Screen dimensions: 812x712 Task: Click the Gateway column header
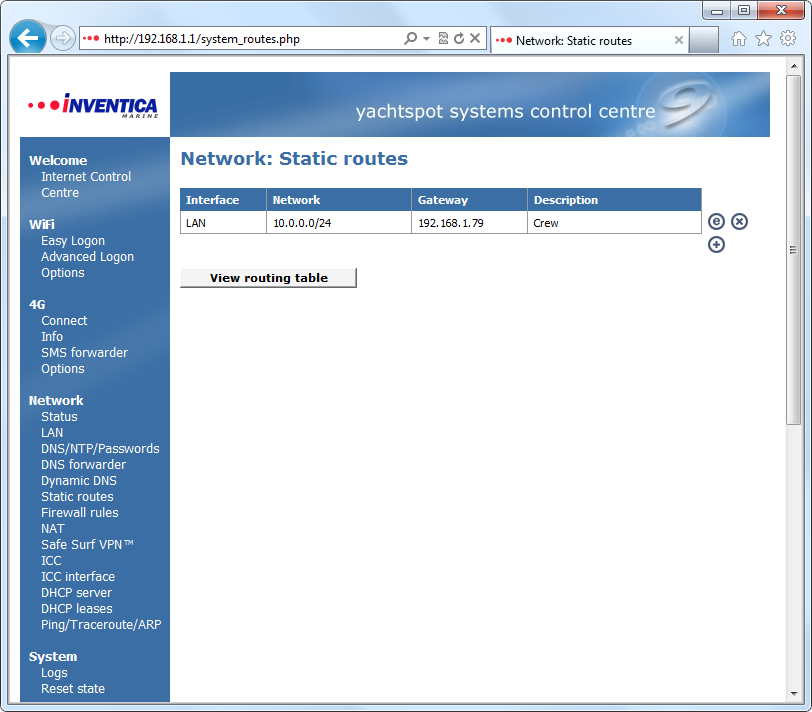469,200
